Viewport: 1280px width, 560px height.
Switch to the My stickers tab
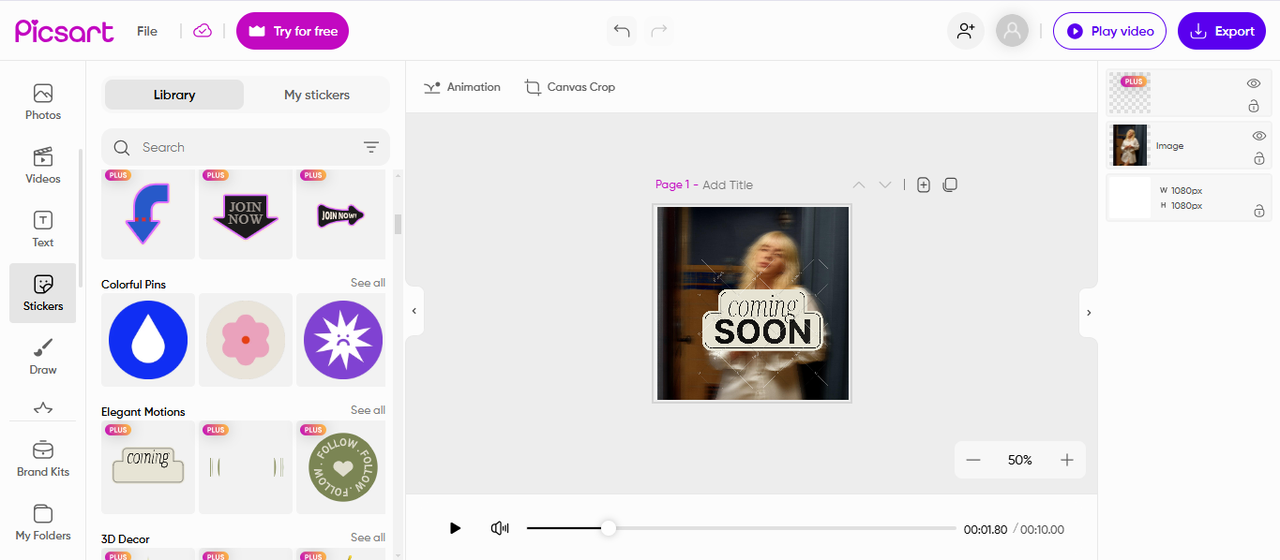click(317, 95)
